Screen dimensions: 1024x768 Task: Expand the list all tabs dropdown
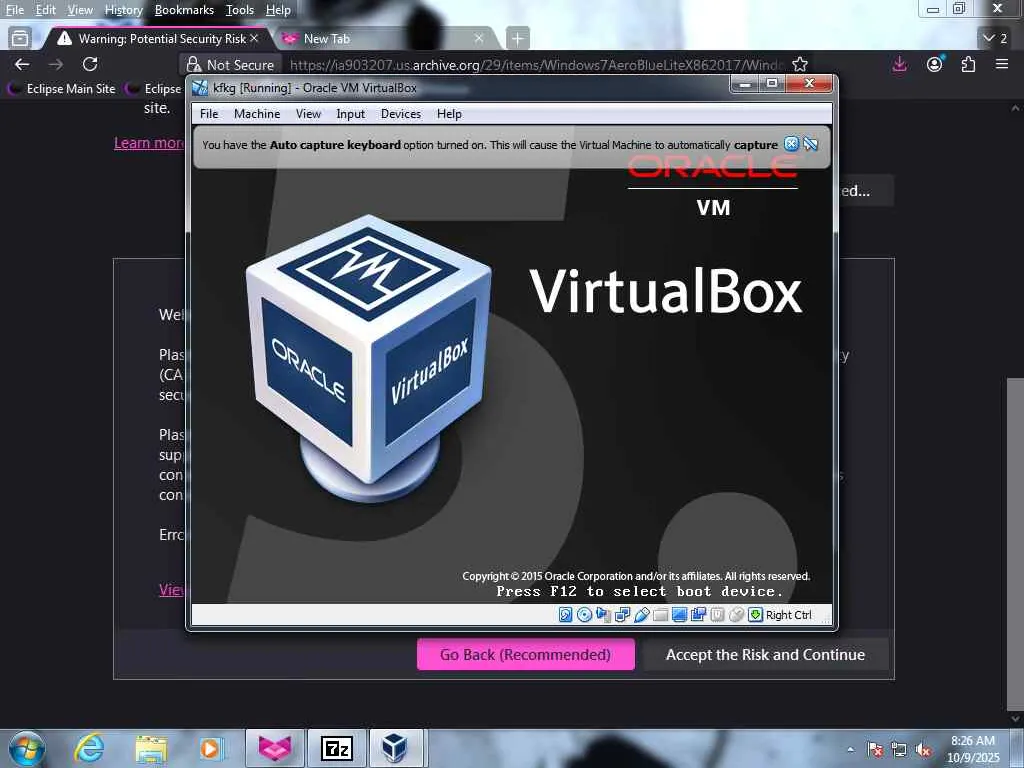click(995, 39)
